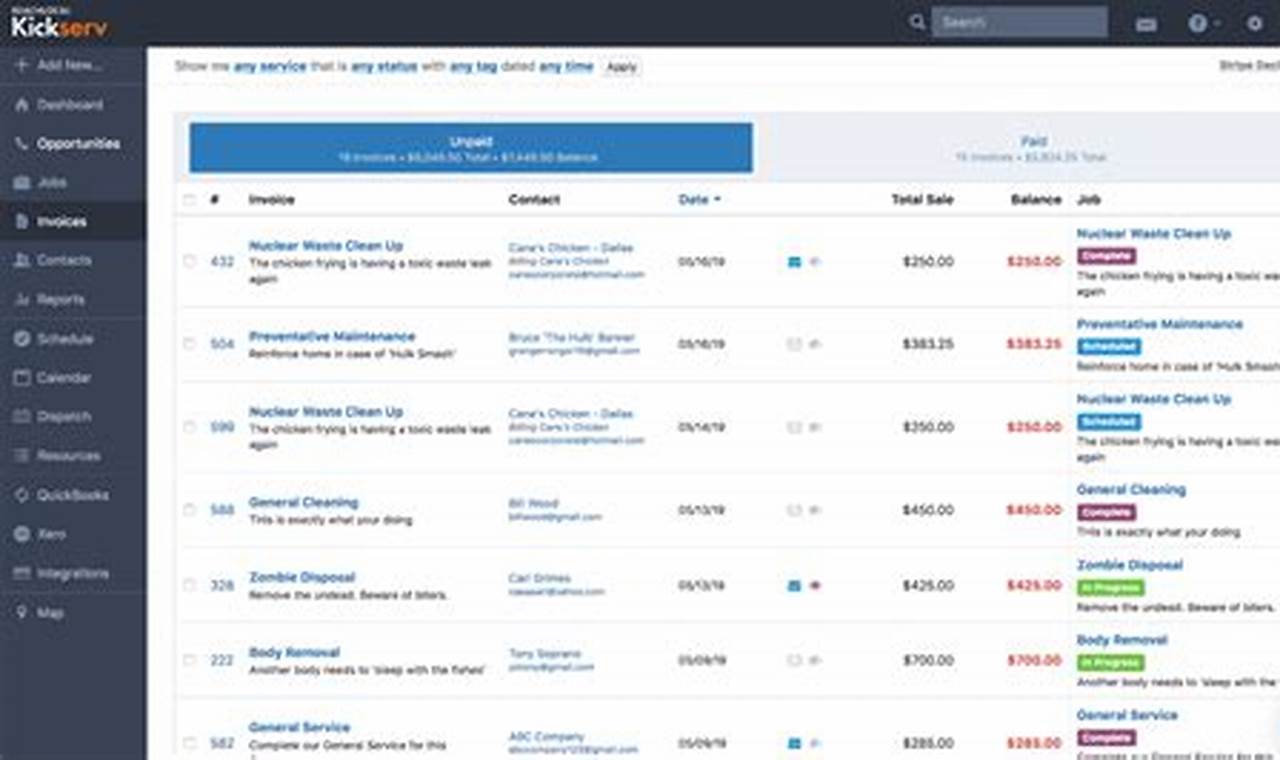Image resolution: width=1280 pixels, height=760 pixels.
Task: Click the Kickserv logo
Action: coord(59,23)
